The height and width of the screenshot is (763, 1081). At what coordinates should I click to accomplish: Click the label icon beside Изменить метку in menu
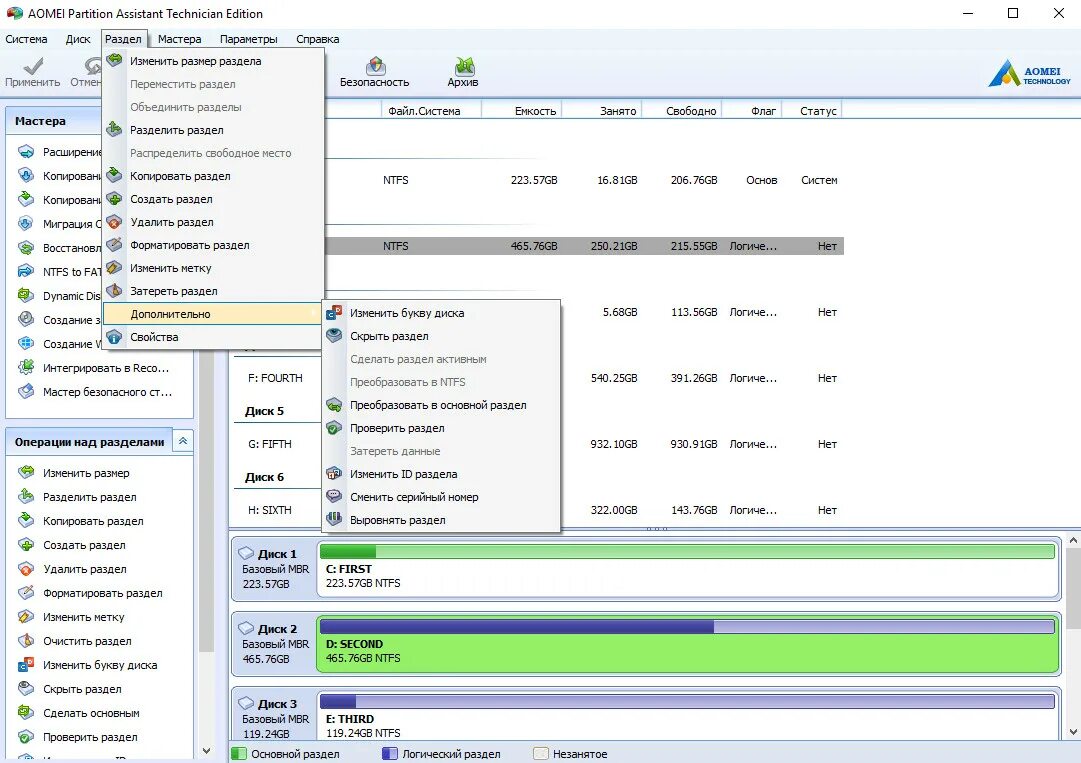(114, 267)
